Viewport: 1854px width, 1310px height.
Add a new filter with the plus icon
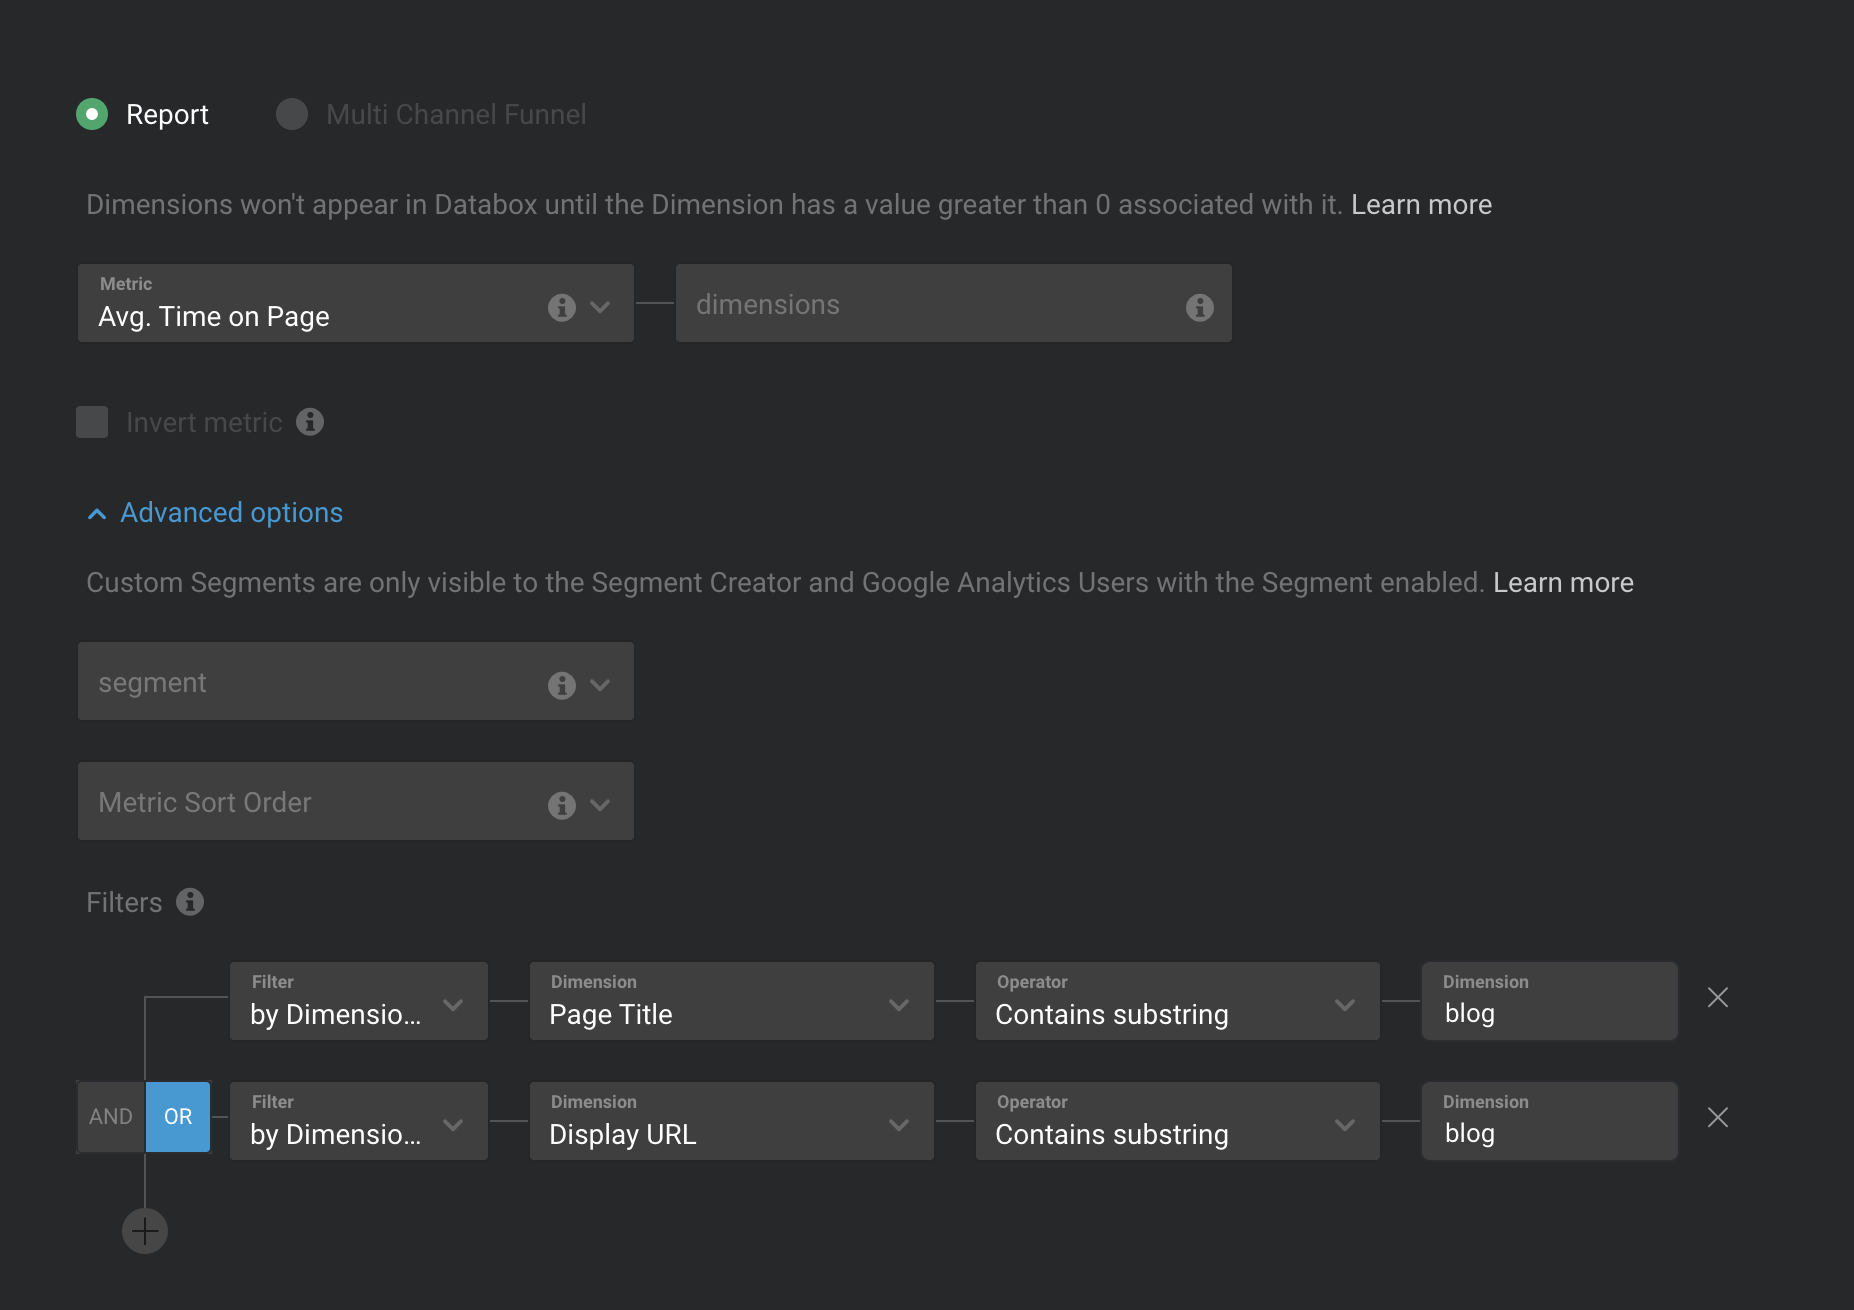(144, 1231)
